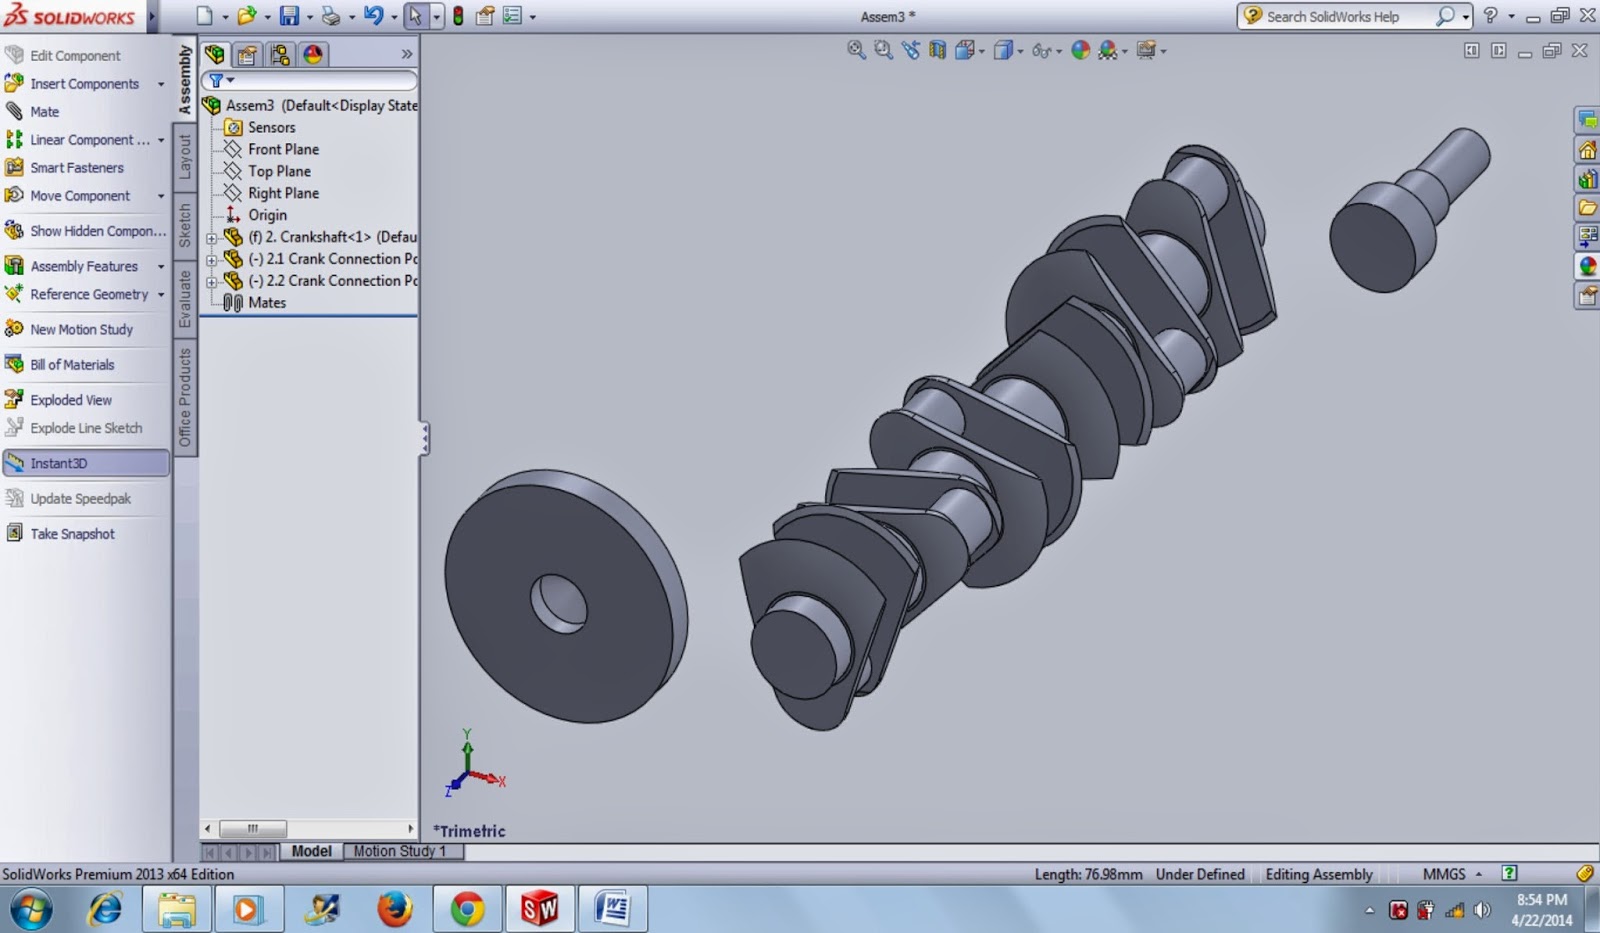Open Firefox from the taskbar
Viewport: 1600px width, 933px height.
click(x=394, y=909)
